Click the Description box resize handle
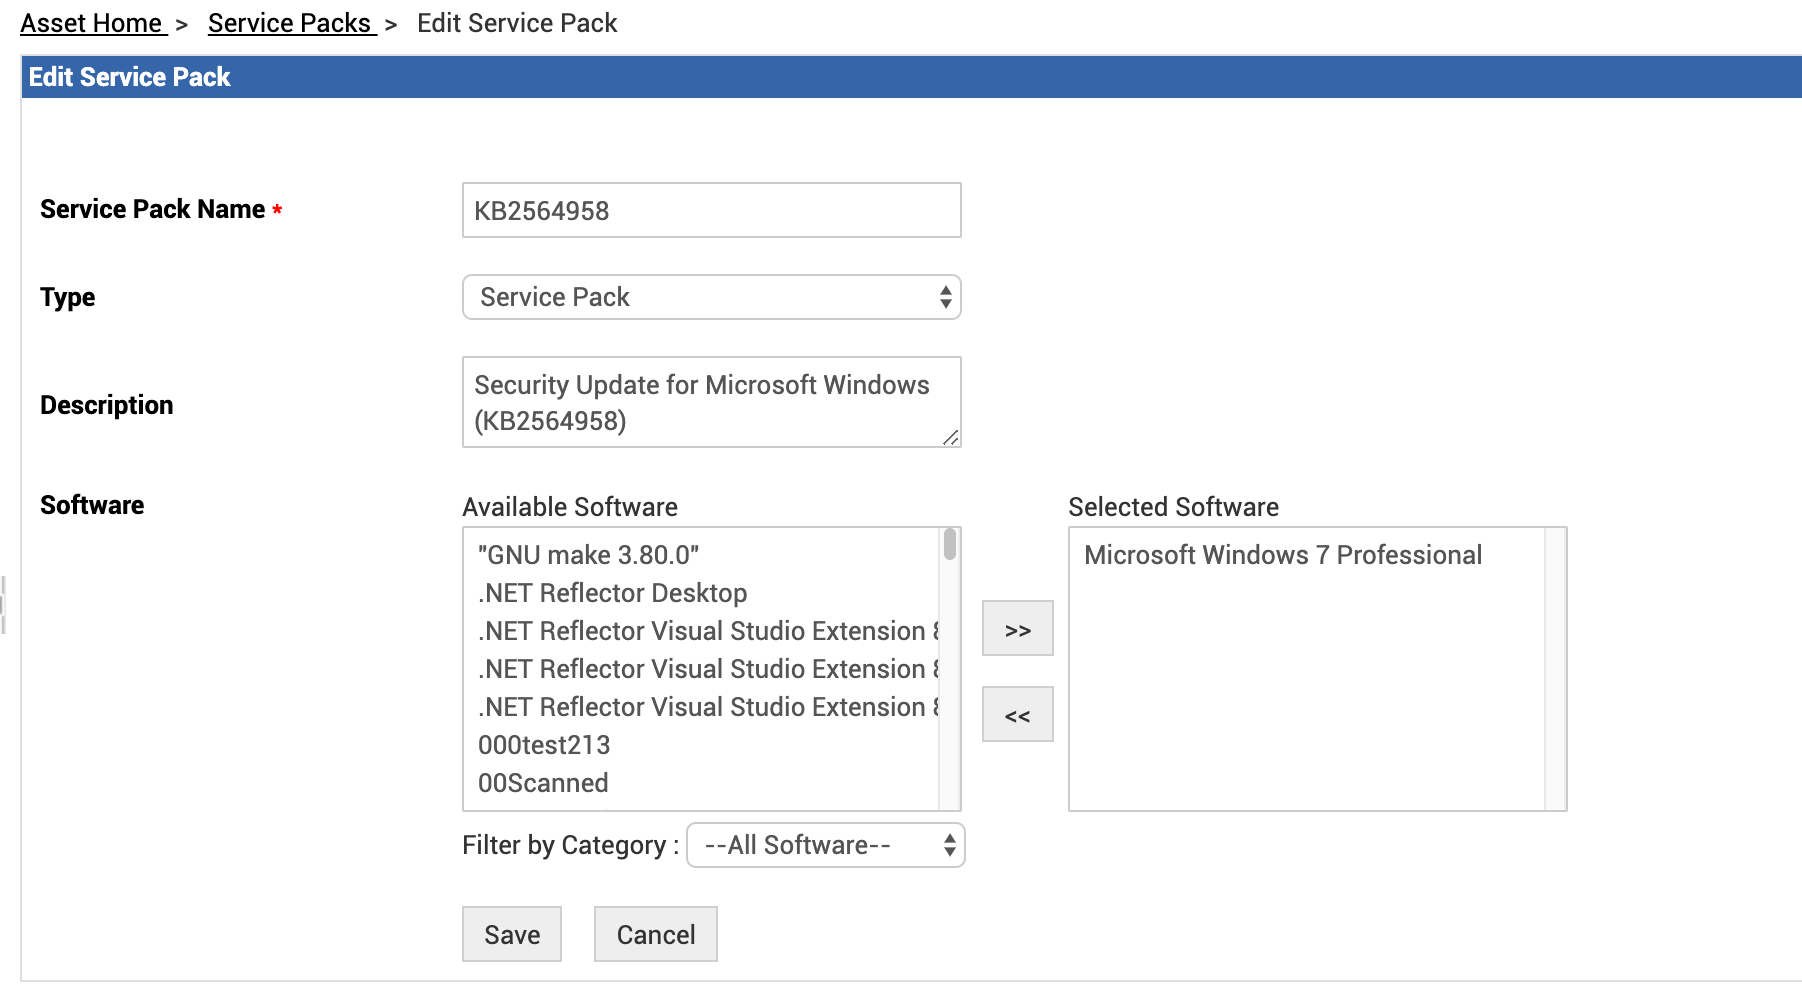Viewport: 1802px width, 1002px height. click(950, 437)
